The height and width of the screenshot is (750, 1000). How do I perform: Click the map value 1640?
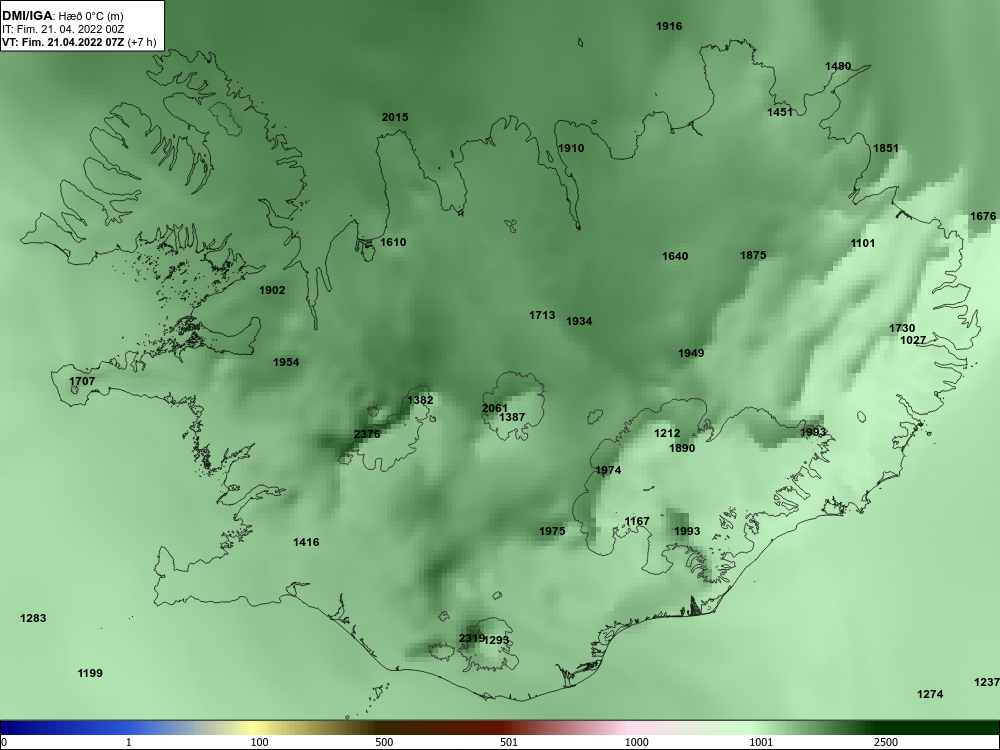click(675, 256)
